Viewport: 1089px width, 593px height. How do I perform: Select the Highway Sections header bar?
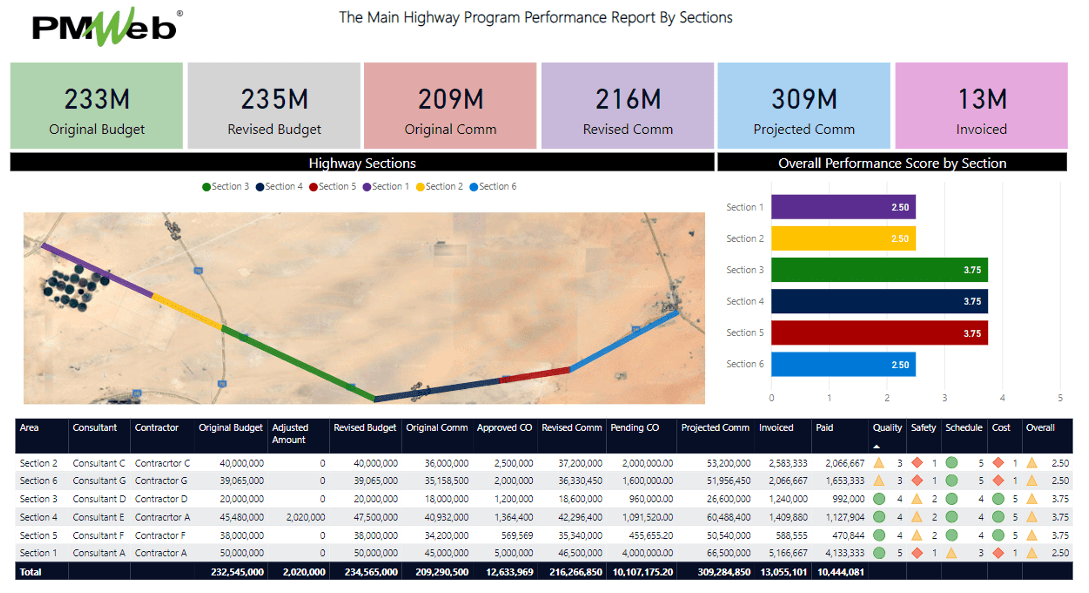[360, 162]
